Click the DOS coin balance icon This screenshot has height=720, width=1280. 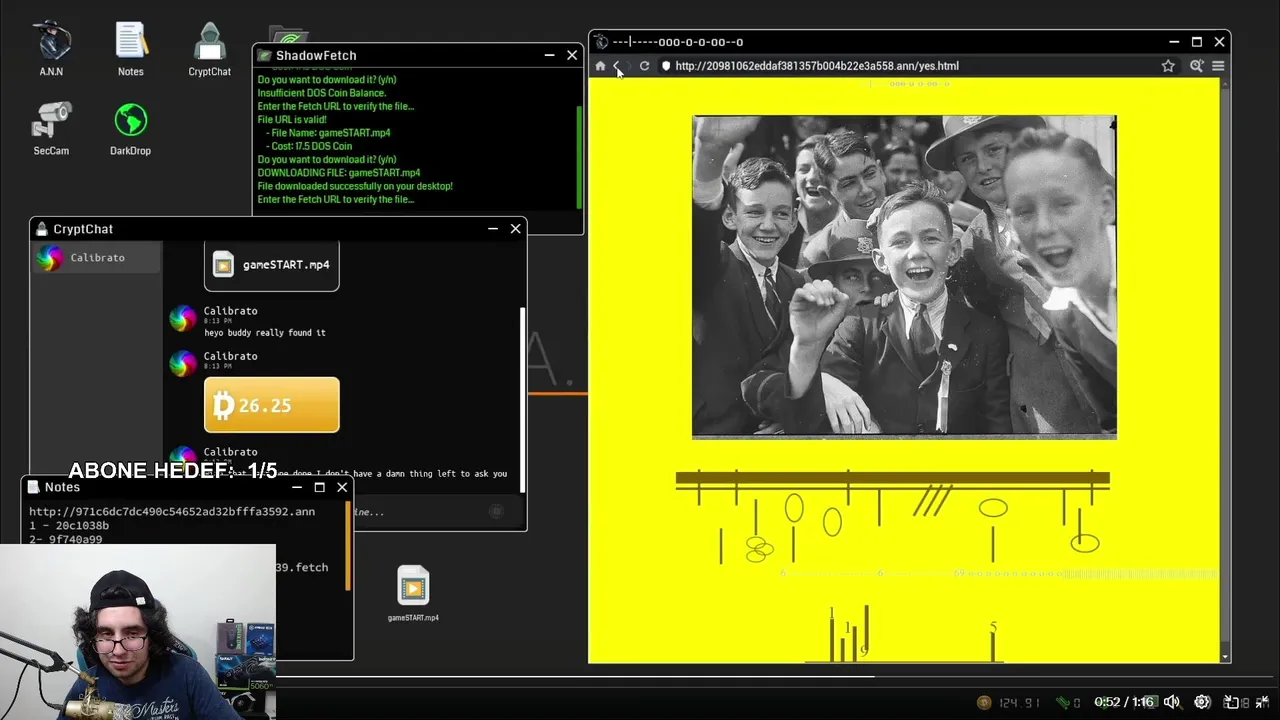coord(984,702)
